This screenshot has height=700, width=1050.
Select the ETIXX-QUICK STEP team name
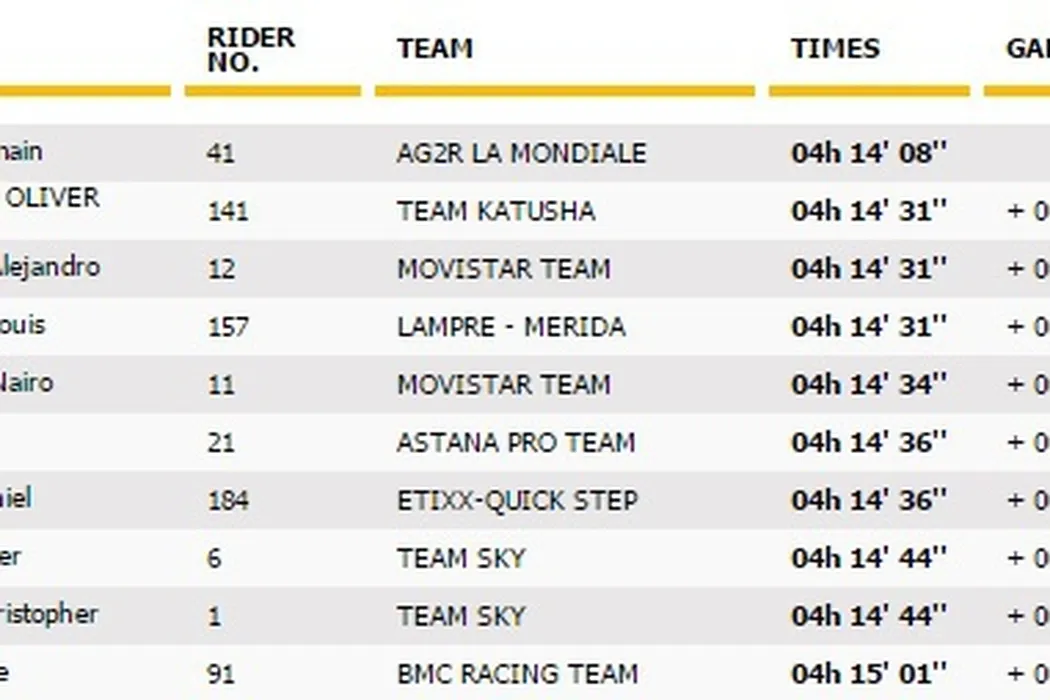click(x=517, y=500)
